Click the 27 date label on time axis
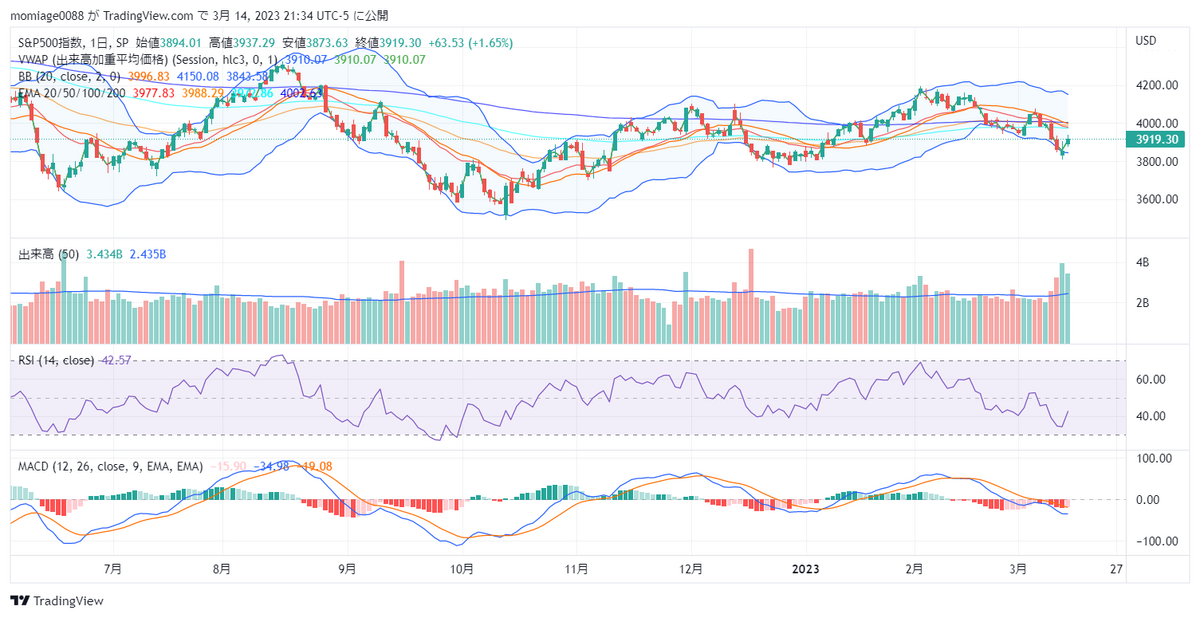Screen dimensions: 1200x618 pos(1117,568)
